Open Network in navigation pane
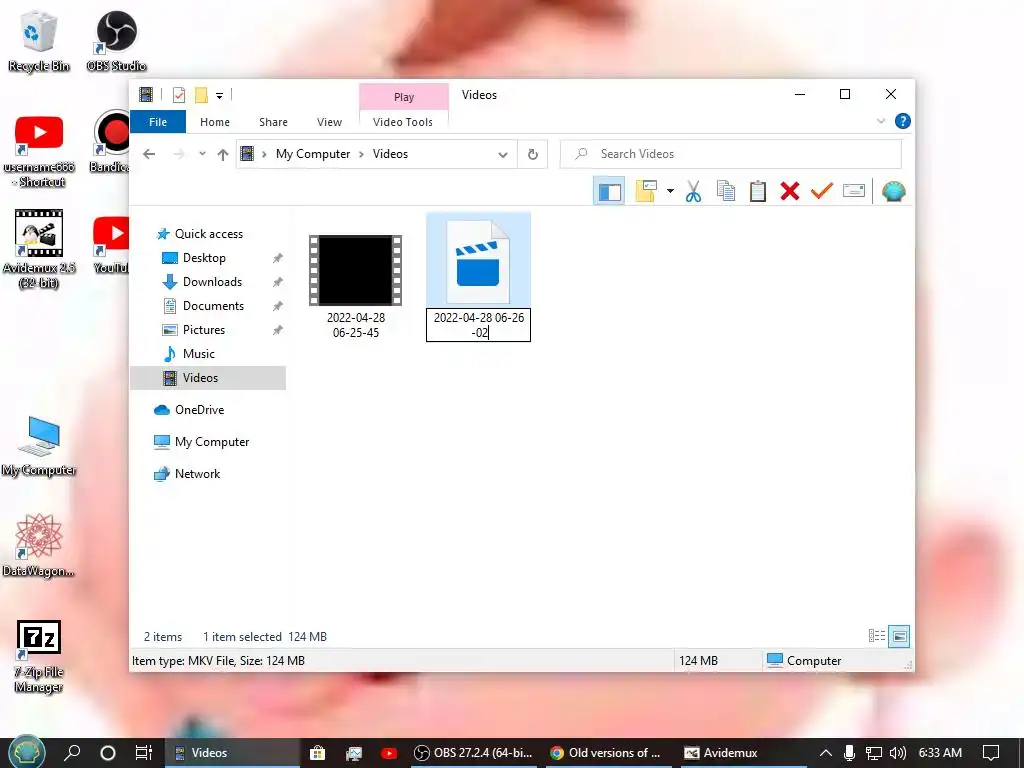 [197, 474]
